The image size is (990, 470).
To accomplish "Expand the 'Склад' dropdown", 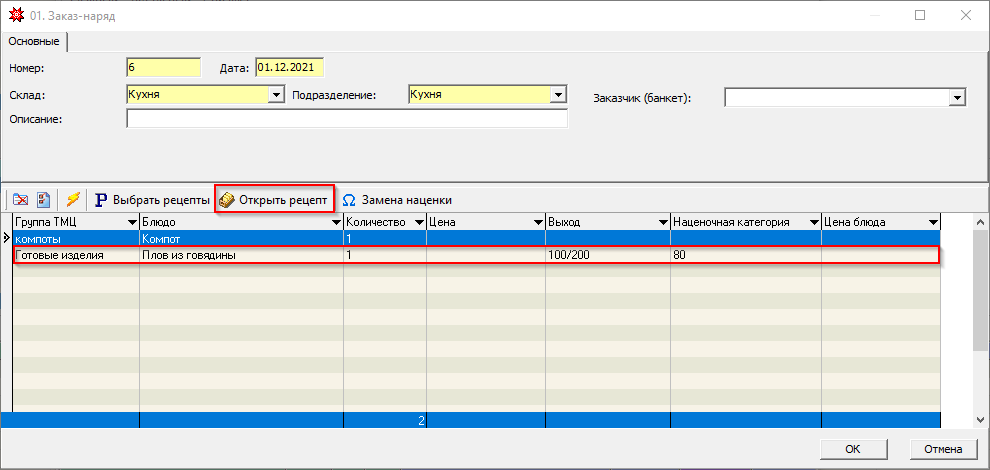I will (x=277, y=95).
